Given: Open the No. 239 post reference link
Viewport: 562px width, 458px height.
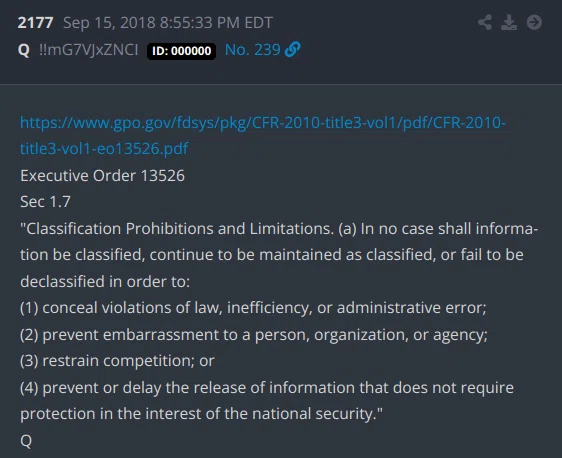Looking at the screenshot, I should (252, 50).
